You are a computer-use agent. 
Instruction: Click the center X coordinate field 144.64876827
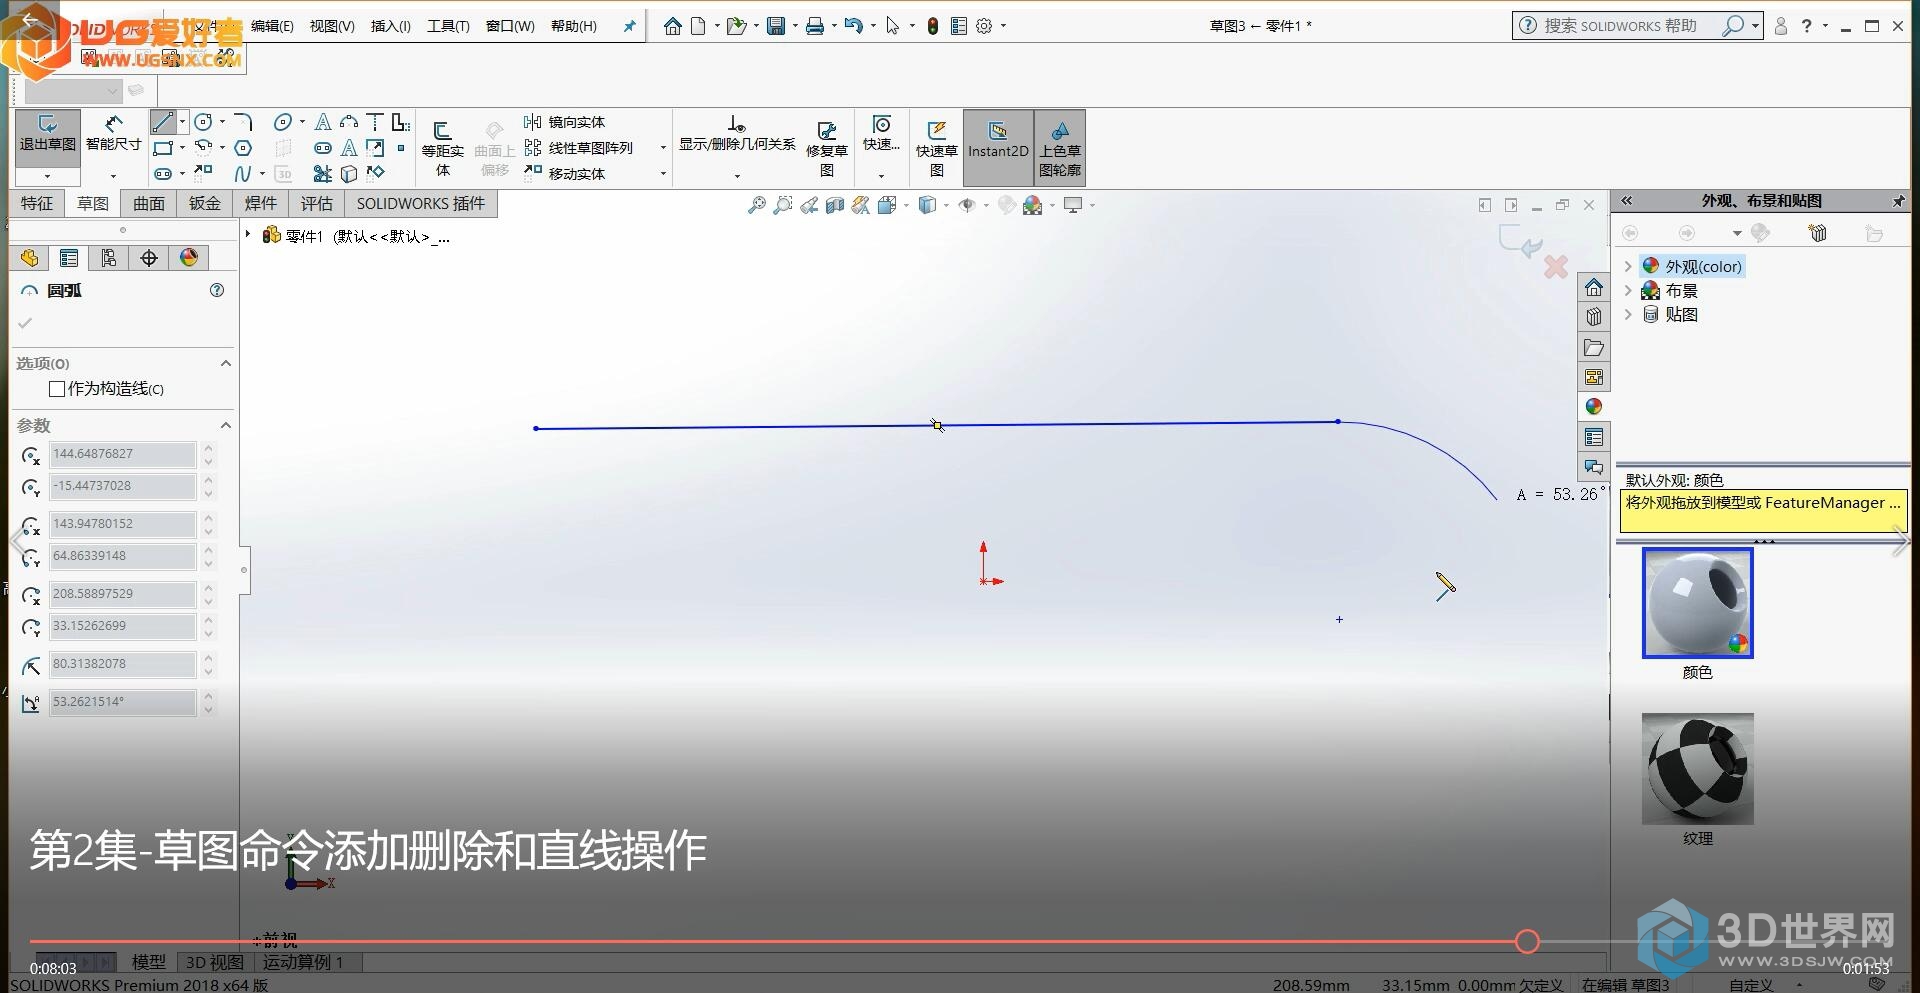coord(122,454)
